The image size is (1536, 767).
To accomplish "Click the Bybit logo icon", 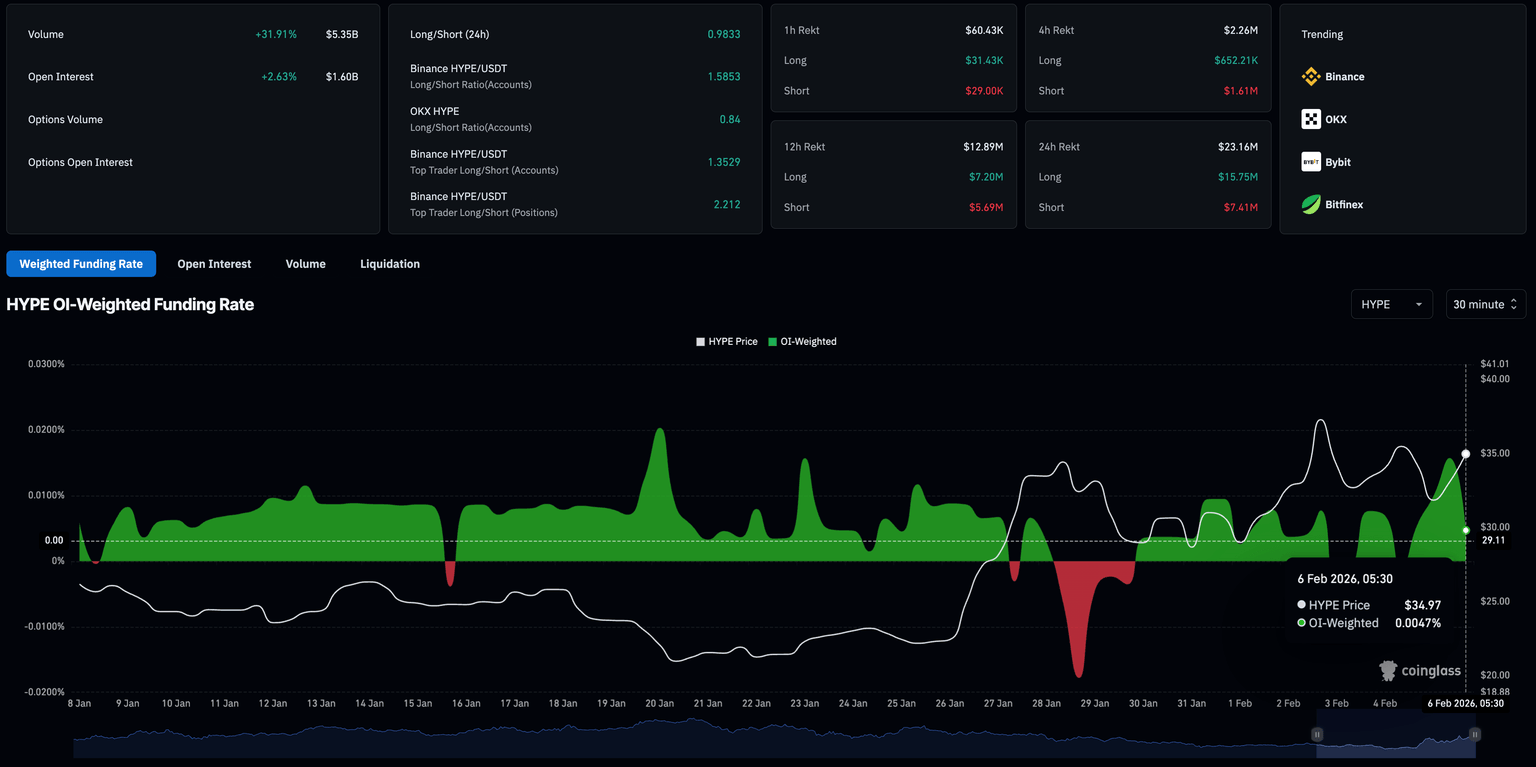I will pyautogui.click(x=1311, y=162).
